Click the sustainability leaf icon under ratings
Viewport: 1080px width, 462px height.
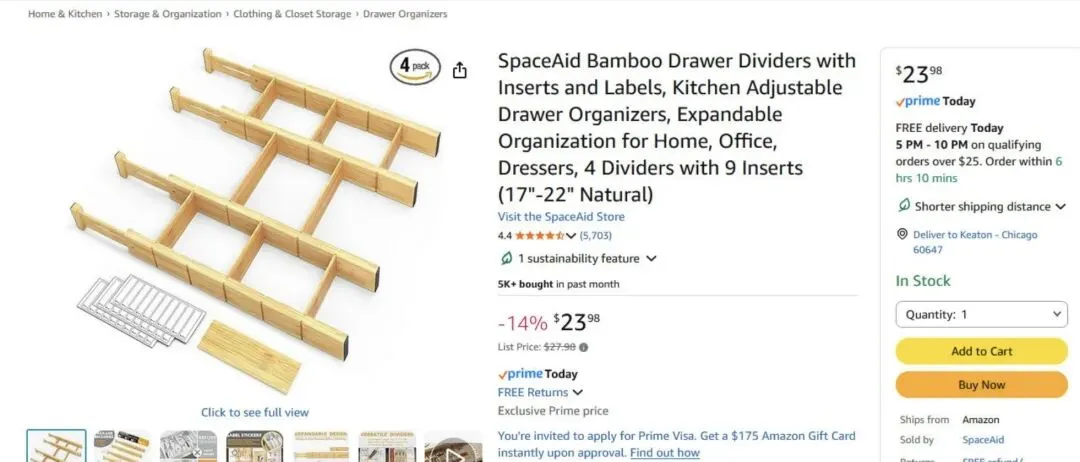pyautogui.click(x=506, y=259)
